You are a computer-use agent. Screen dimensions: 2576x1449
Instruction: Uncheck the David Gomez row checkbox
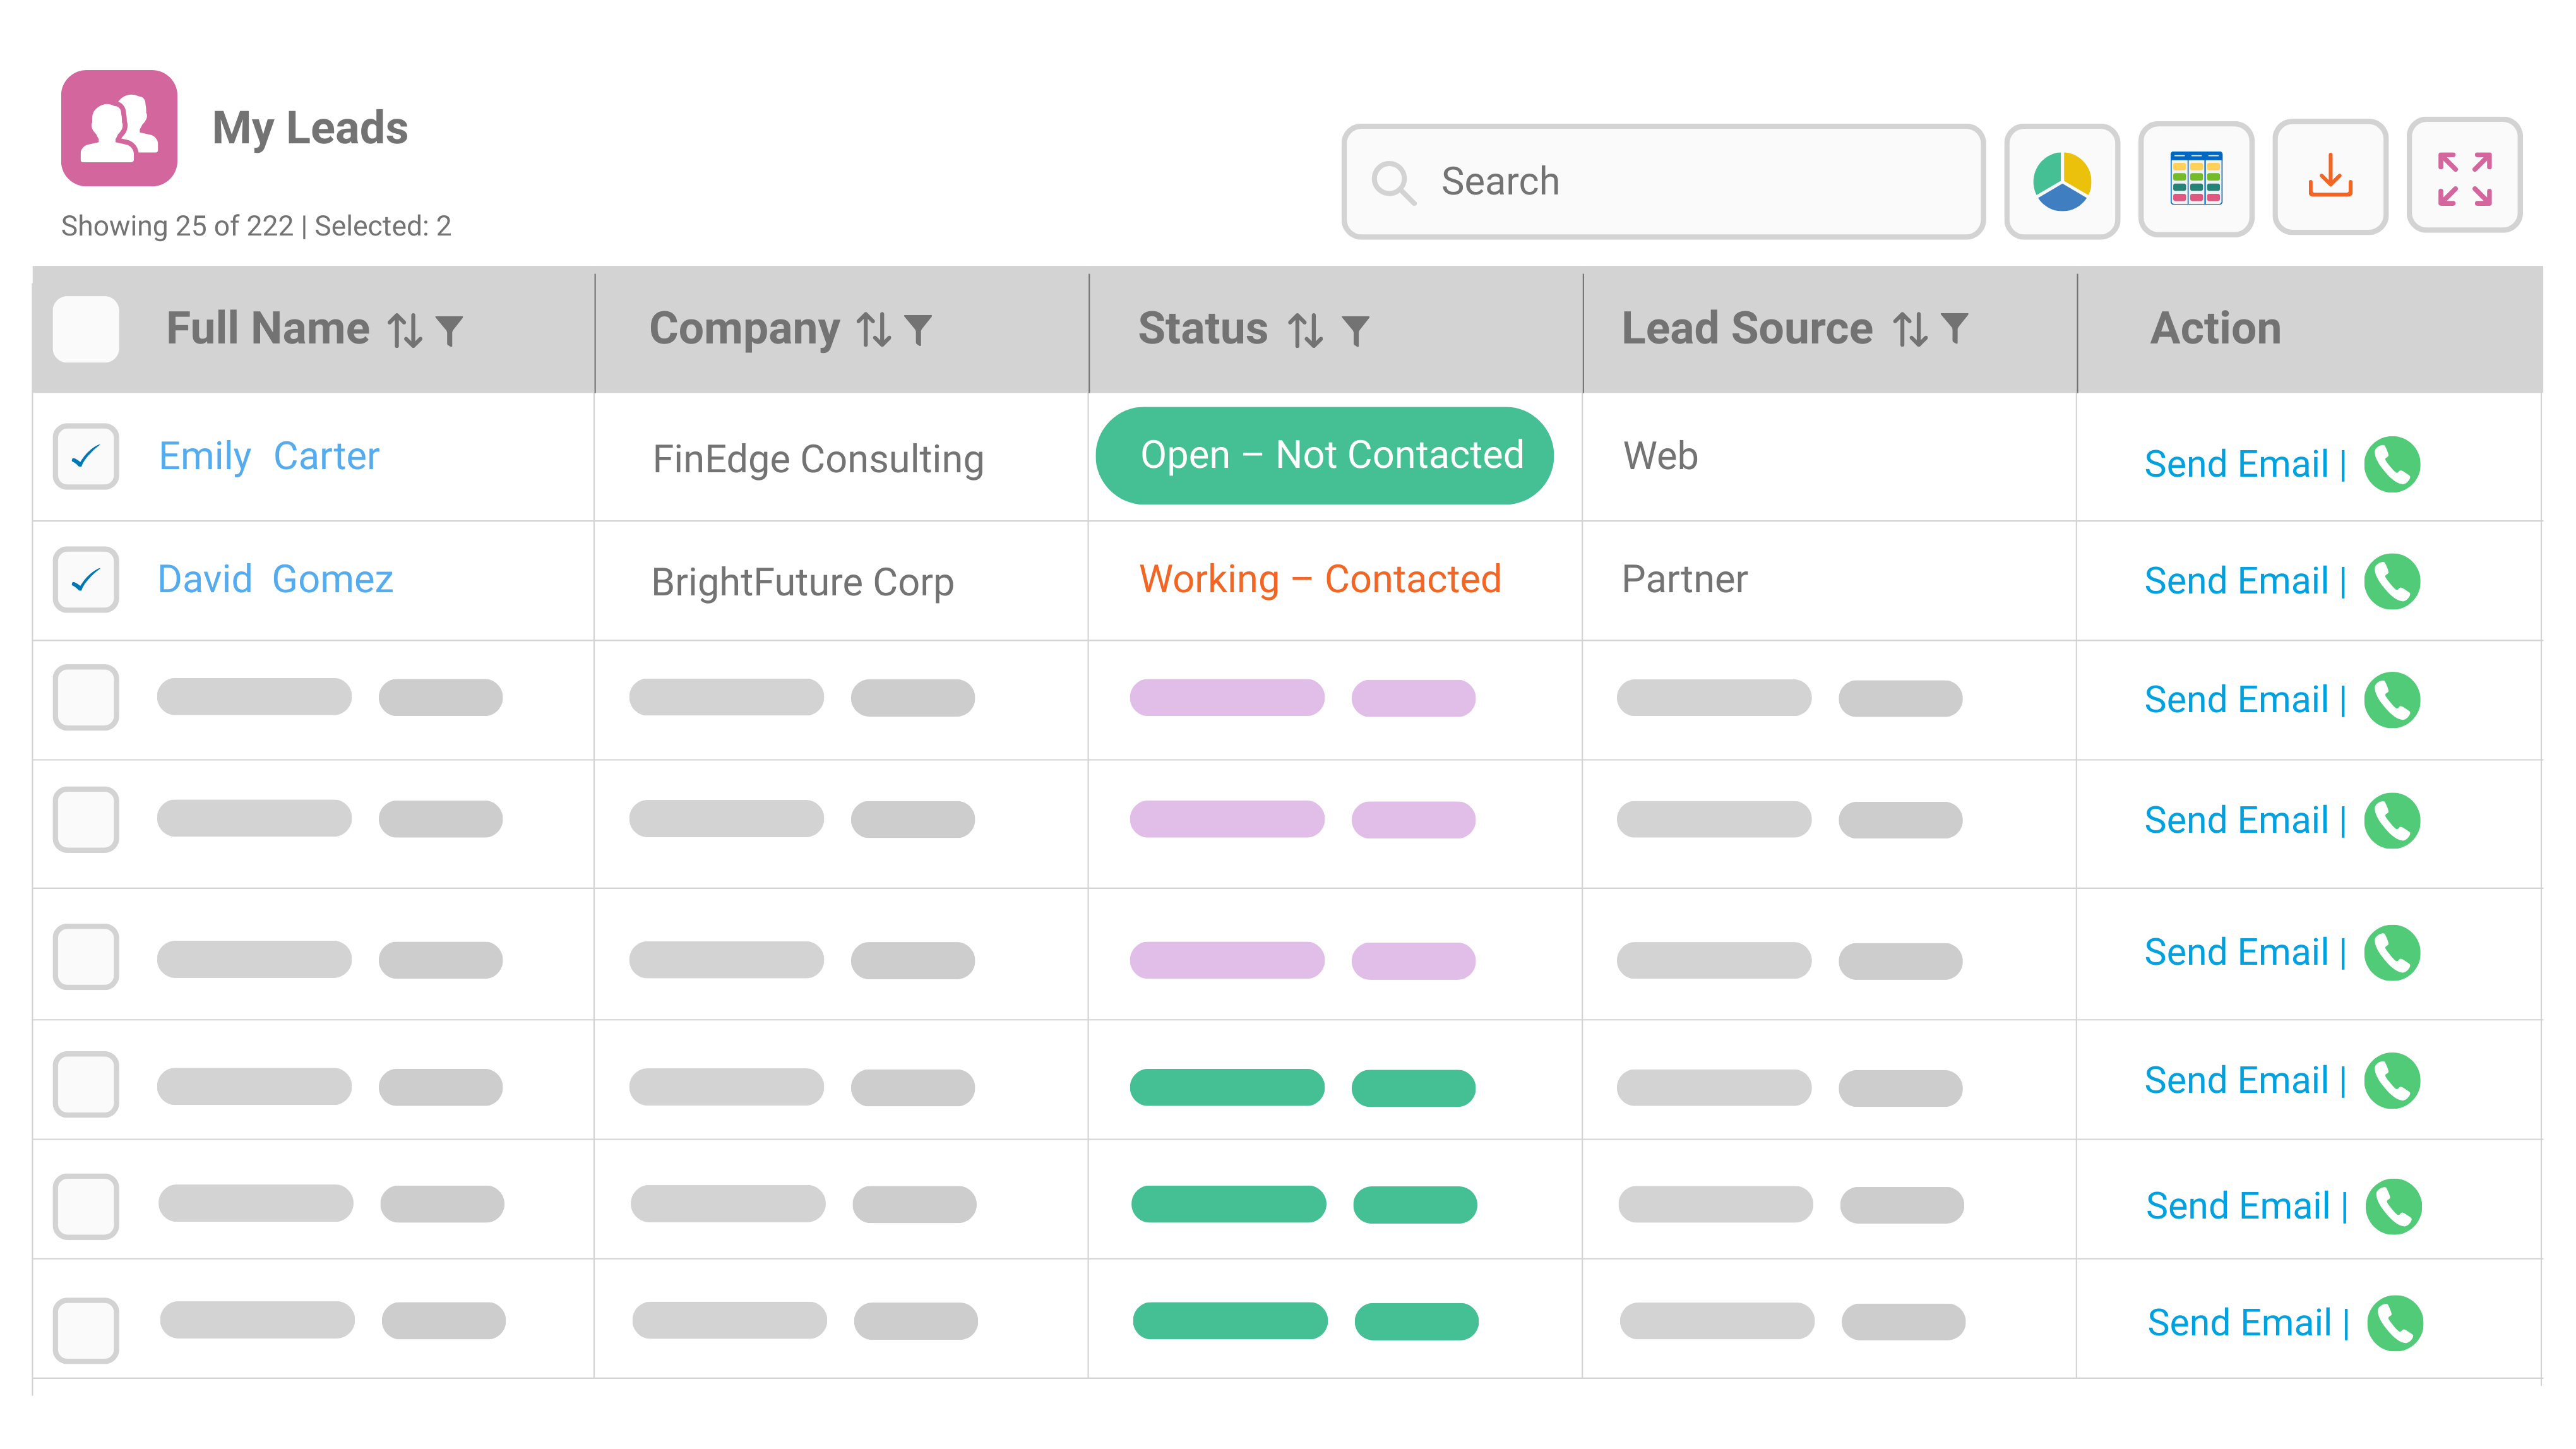[x=86, y=579]
